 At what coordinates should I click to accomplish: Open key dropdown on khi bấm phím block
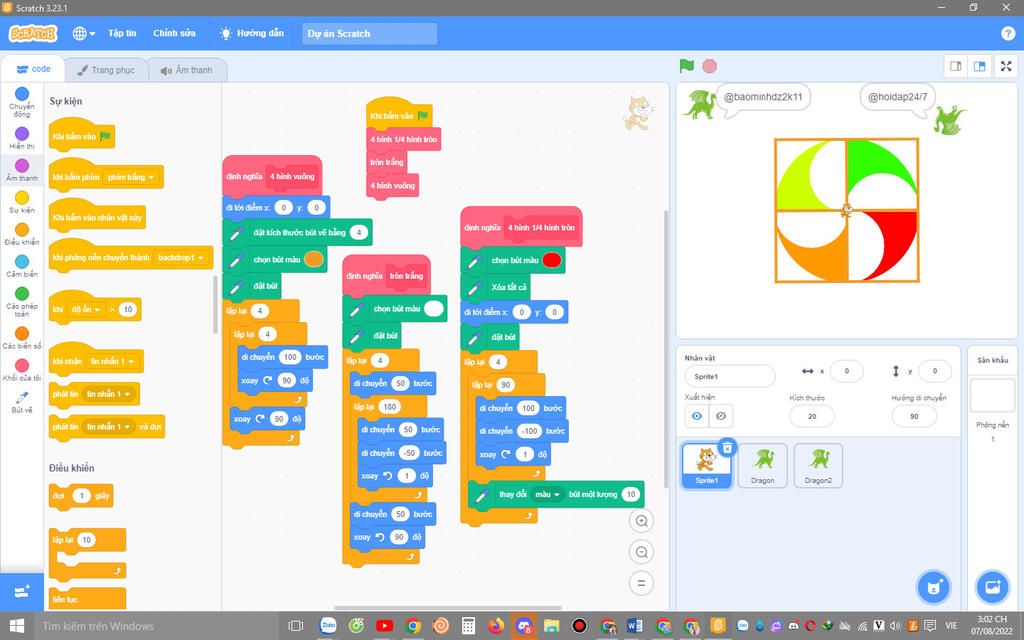131,177
